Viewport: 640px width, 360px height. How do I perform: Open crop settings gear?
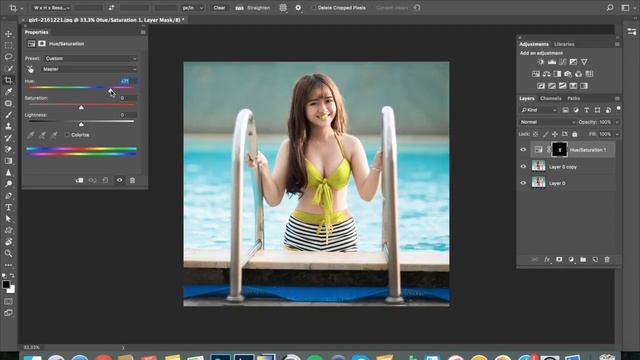pos(298,8)
